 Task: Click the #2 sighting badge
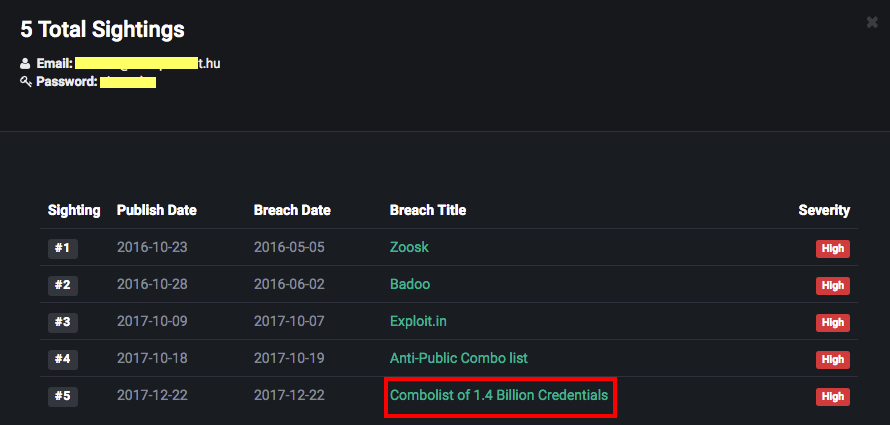click(63, 285)
